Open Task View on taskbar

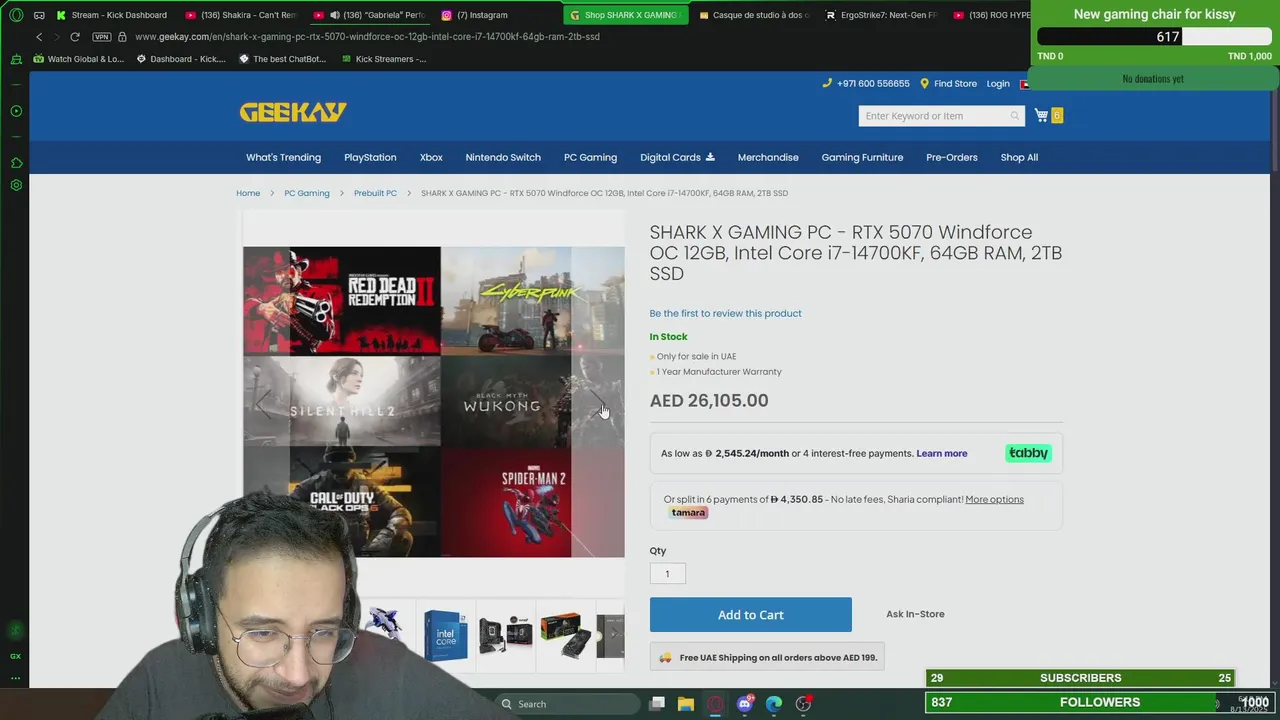tap(657, 704)
